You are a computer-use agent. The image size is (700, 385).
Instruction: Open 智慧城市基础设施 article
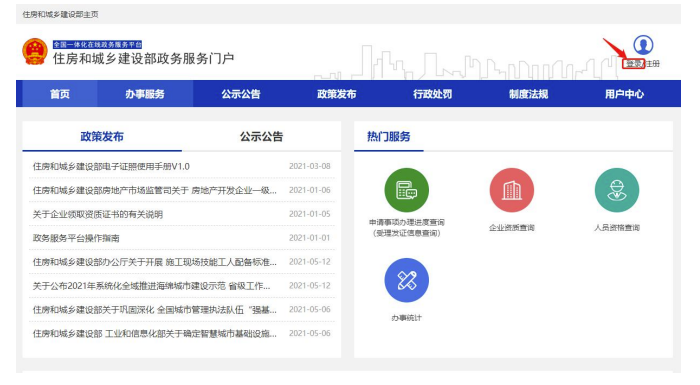click(154, 334)
